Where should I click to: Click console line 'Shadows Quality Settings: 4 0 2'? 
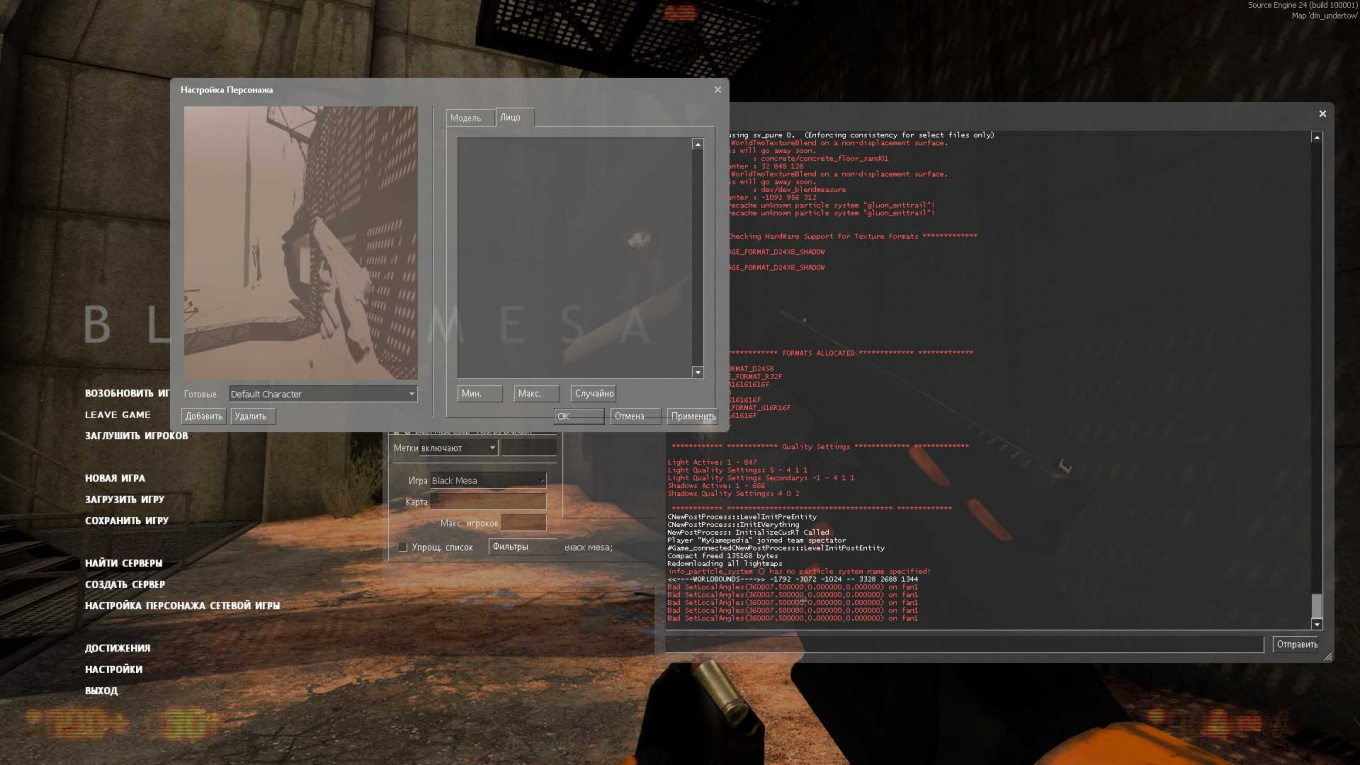[x=732, y=493]
